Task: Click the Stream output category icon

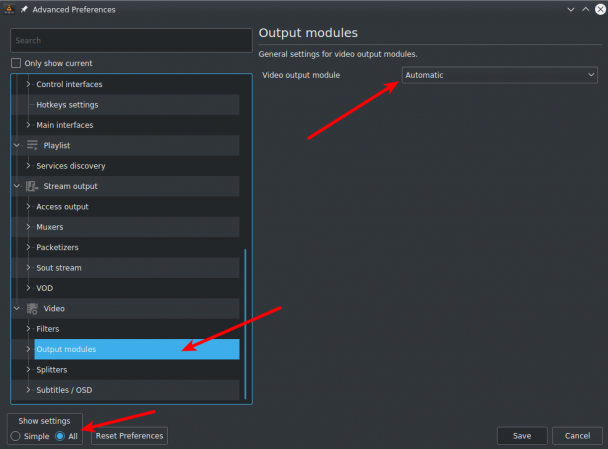Action: 32,186
